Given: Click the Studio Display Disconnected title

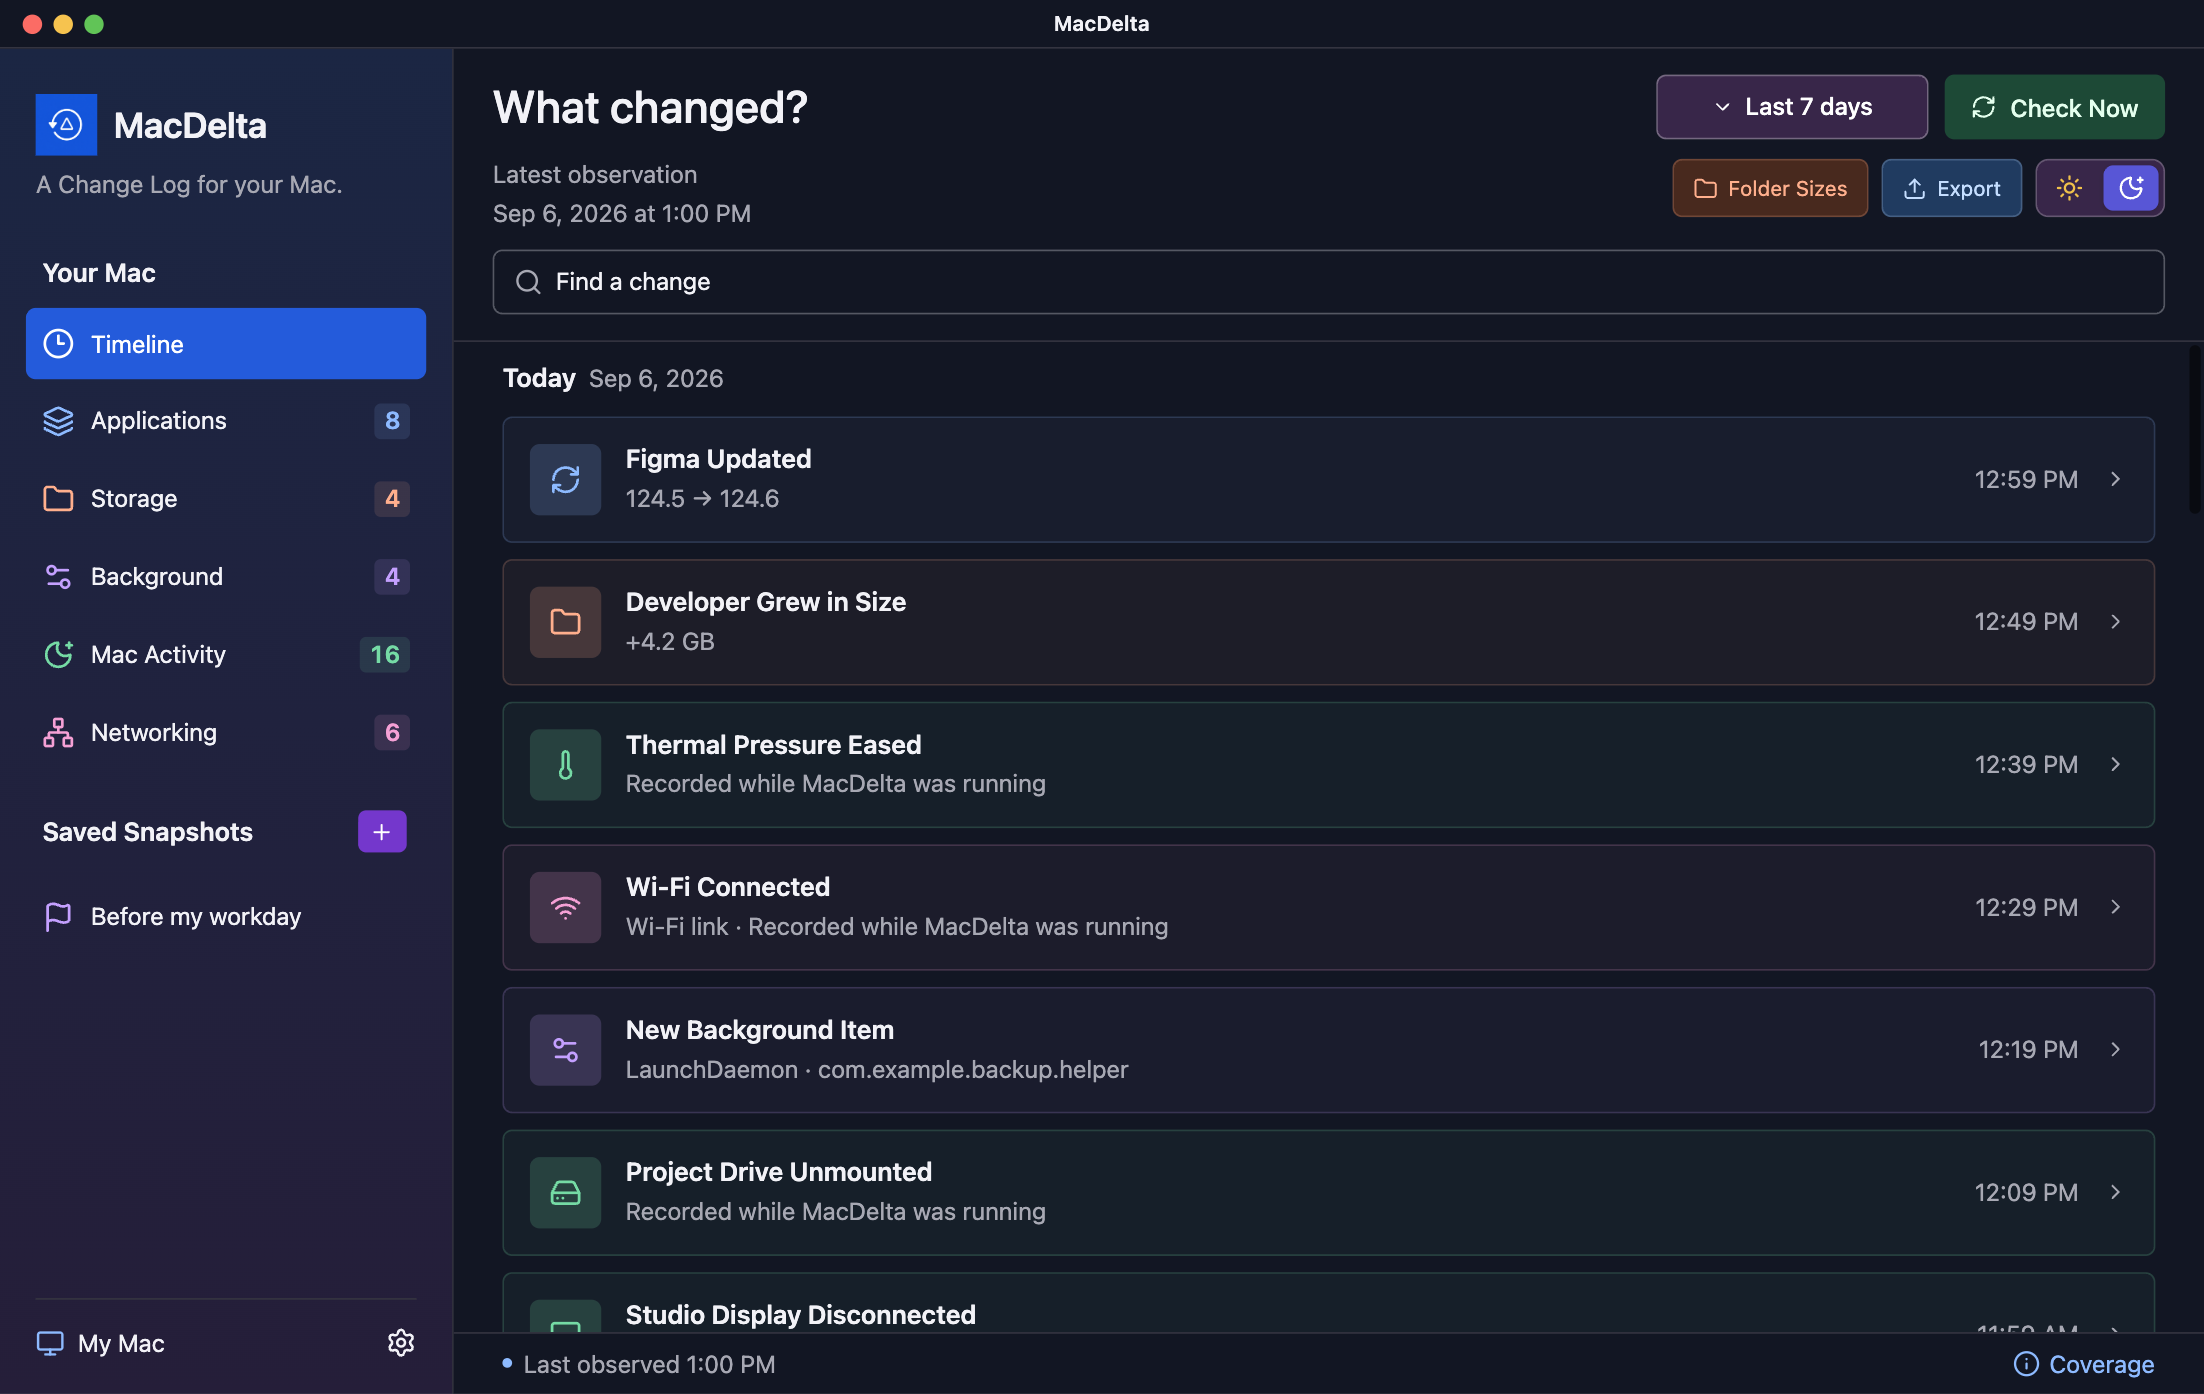Looking at the screenshot, I should click(800, 1315).
